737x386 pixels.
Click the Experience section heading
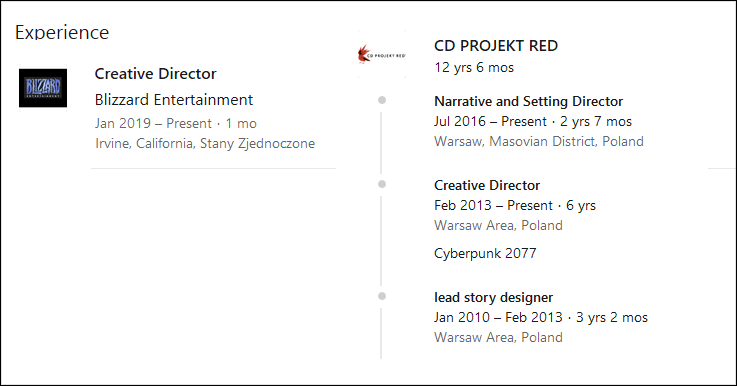[x=62, y=32]
